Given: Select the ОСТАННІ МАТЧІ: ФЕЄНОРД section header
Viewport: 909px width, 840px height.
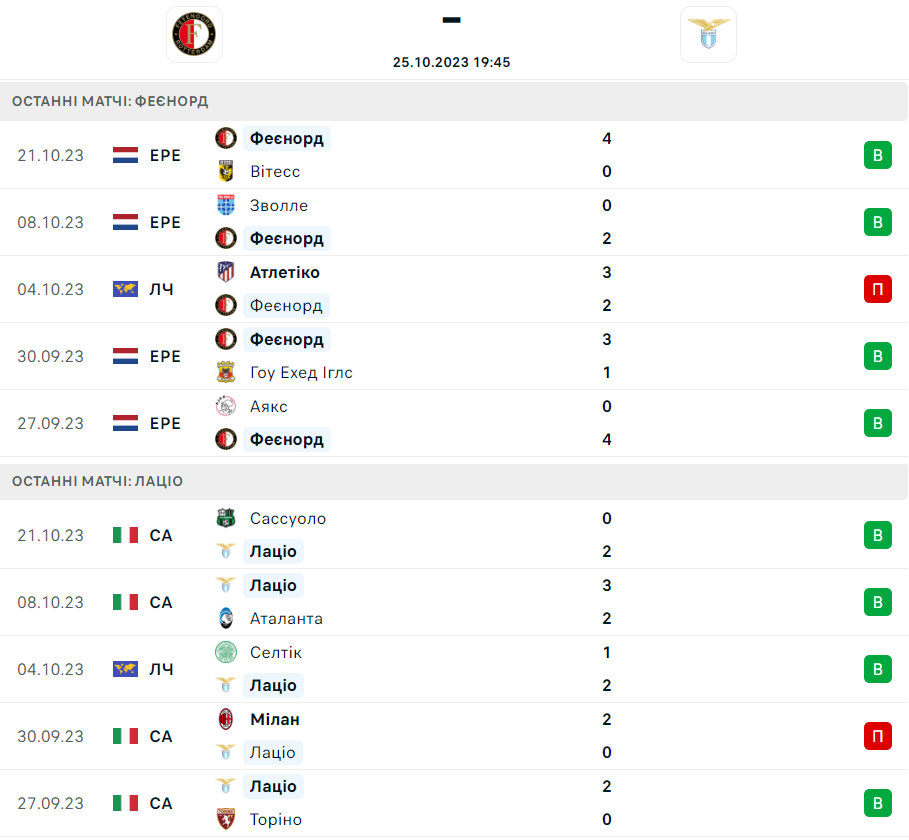Looking at the screenshot, I should coord(454,101).
